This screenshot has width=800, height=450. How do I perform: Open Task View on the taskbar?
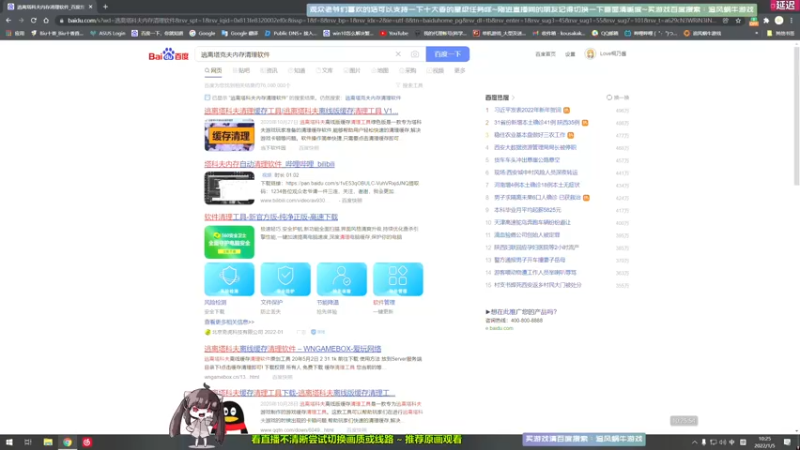point(28,442)
